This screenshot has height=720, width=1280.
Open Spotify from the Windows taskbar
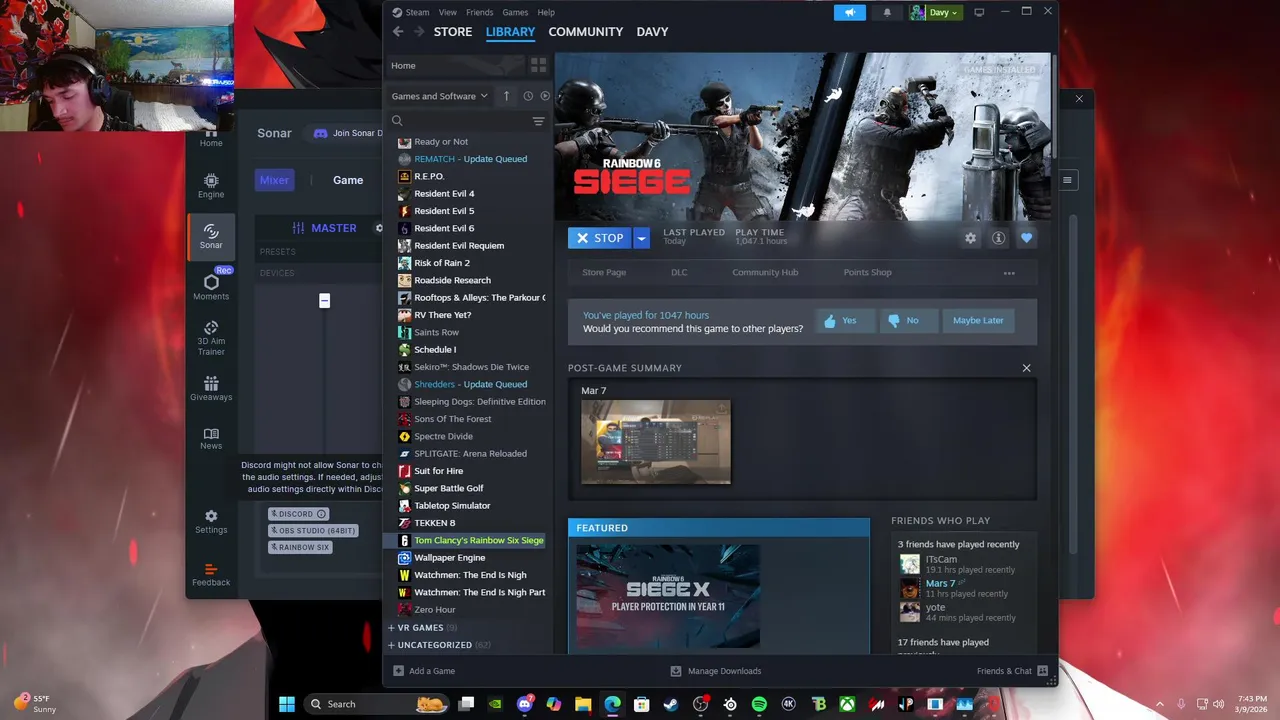coord(759,704)
